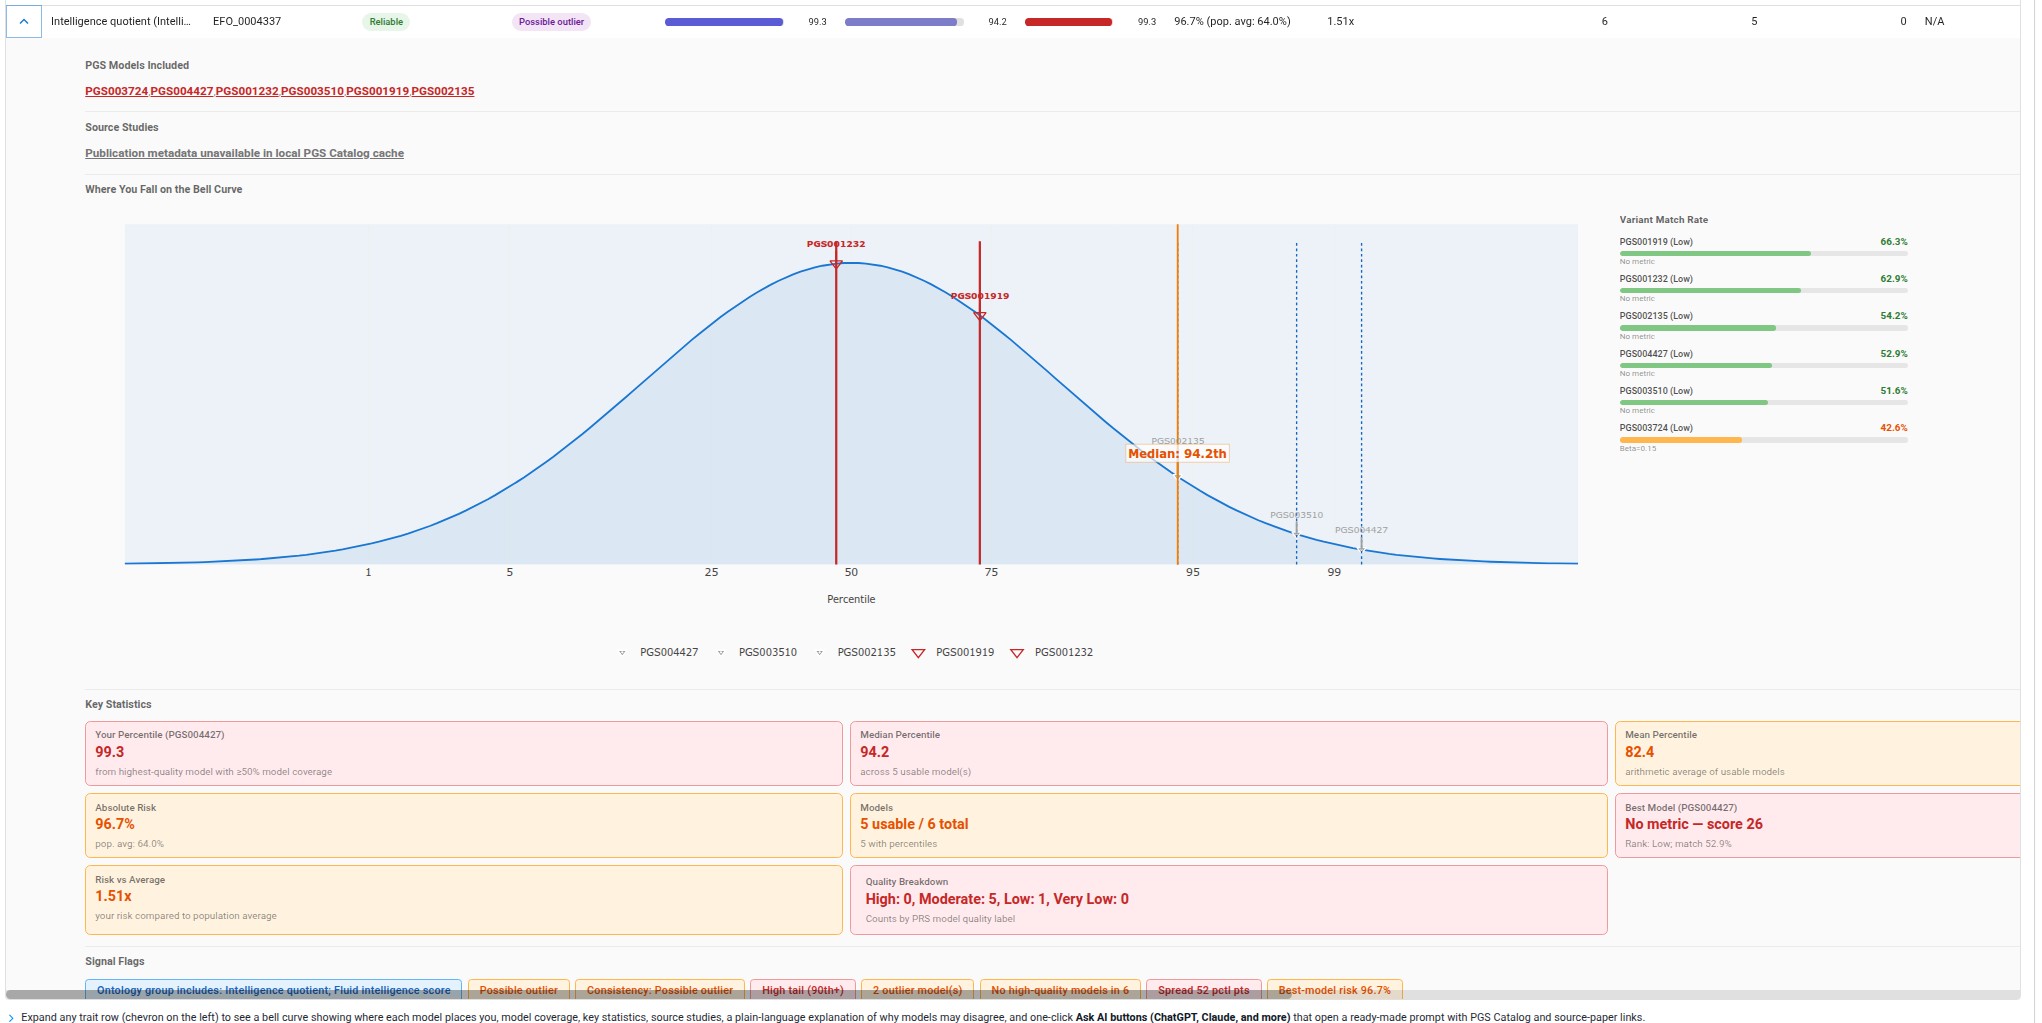Click the EFO_0004337 ontology ID text

pyautogui.click(x=247, y=21)
